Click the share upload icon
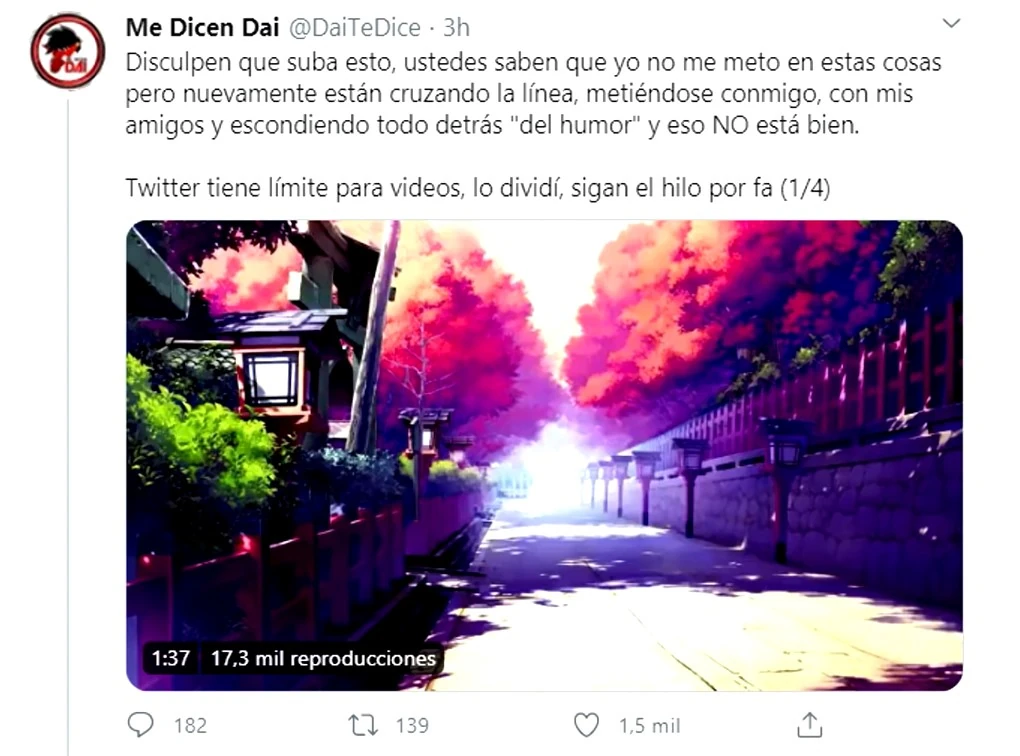 click(810, 725)
